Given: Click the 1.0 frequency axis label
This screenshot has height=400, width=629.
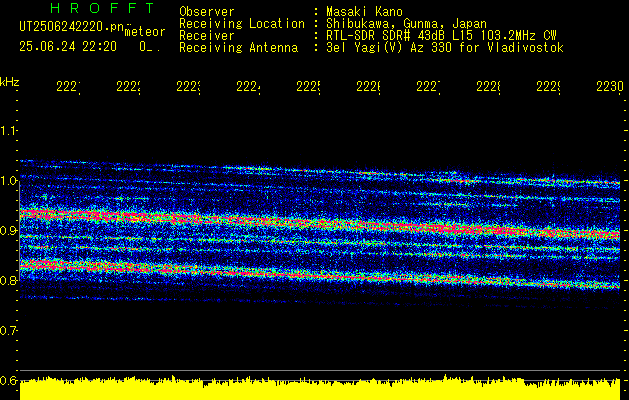Looking at the screenshot, I should coord(8,181).
